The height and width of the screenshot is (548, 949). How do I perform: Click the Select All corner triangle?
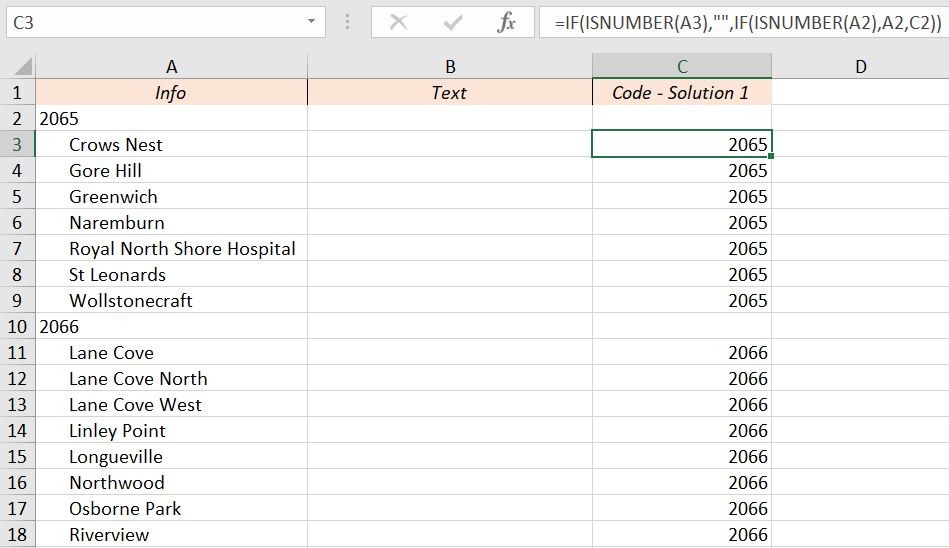pos(22,66)
